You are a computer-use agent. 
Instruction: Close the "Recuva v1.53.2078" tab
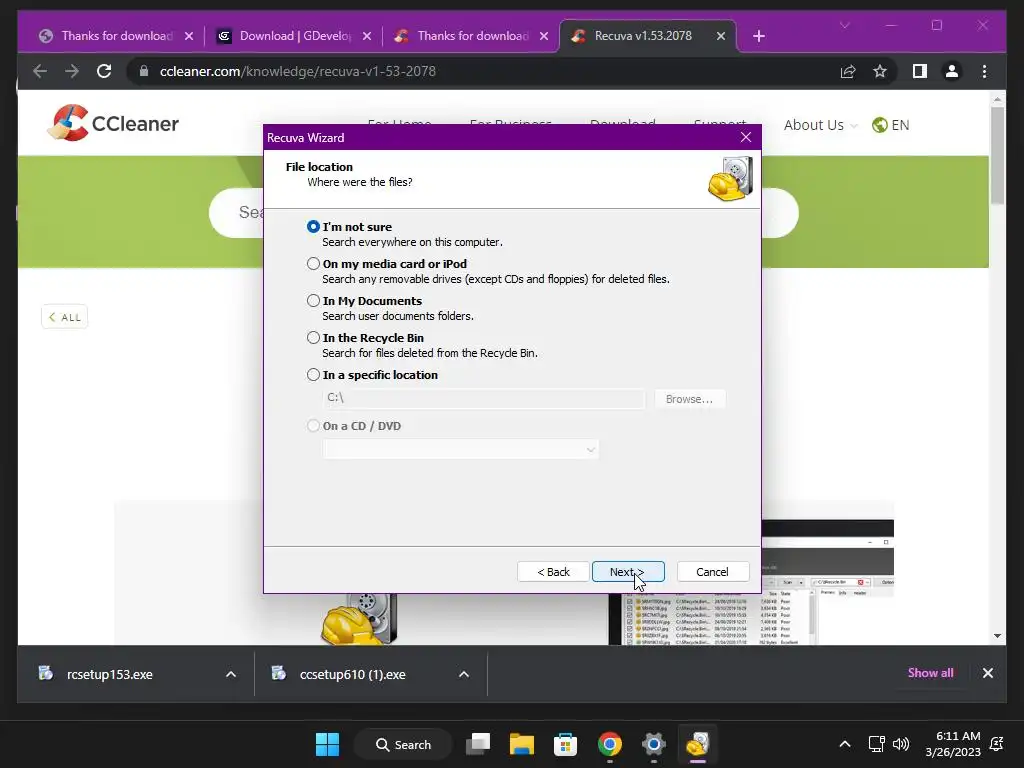click(x=721, y=36)
